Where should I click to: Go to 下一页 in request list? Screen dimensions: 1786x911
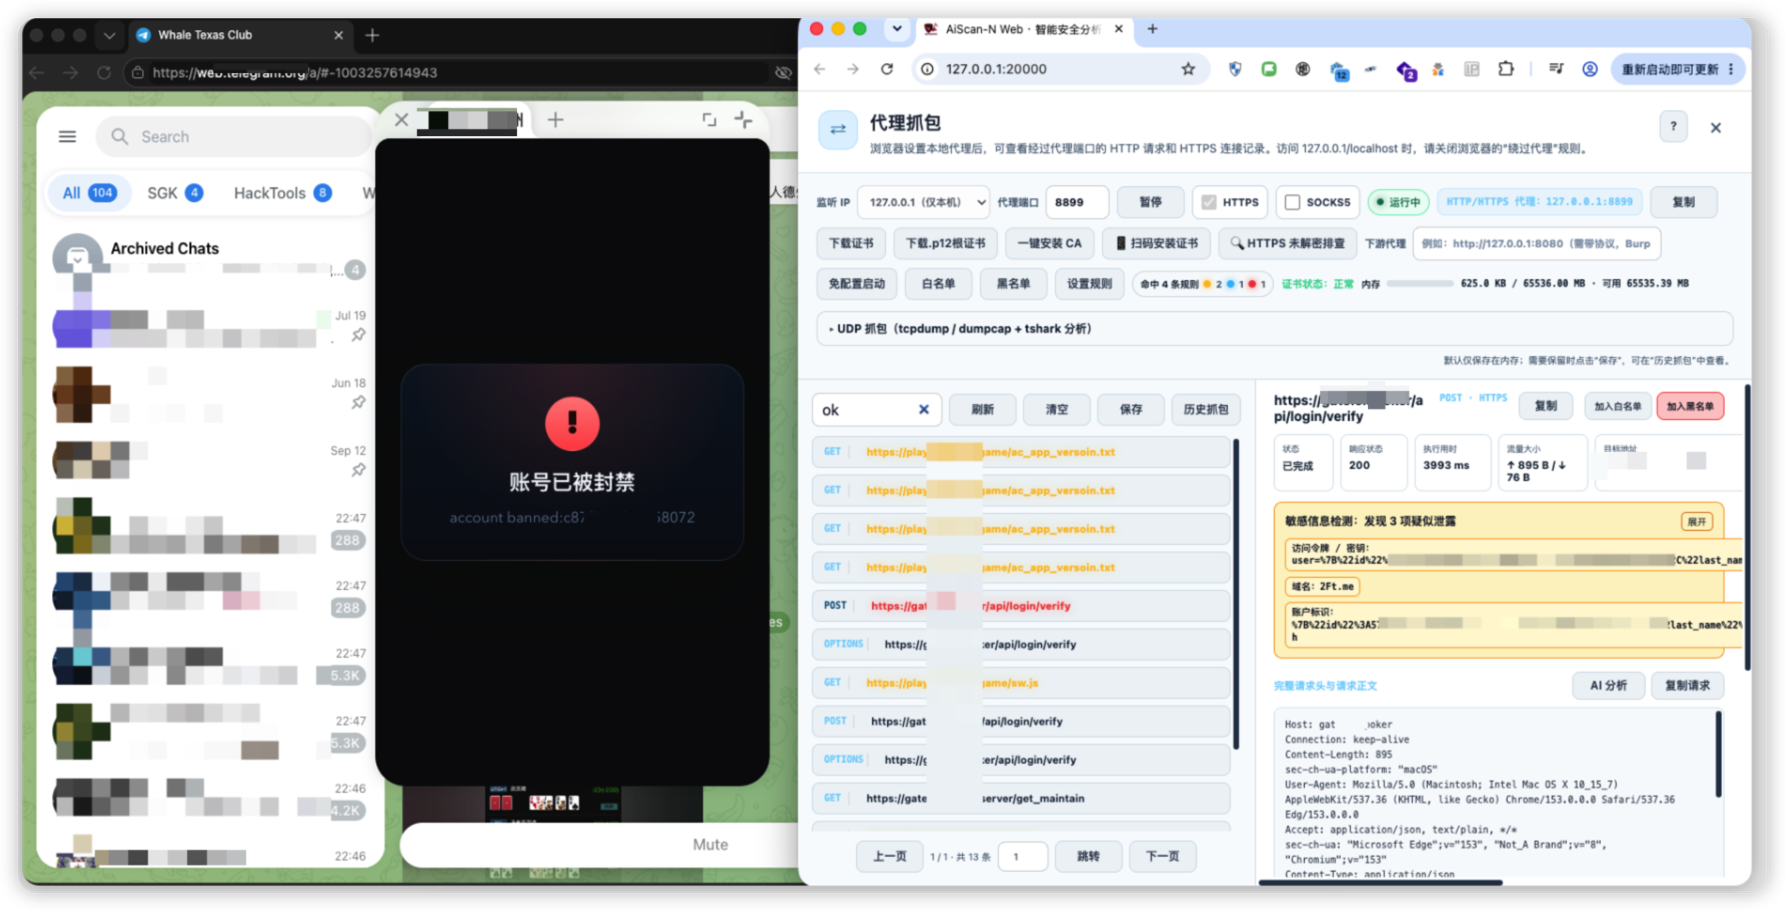(x=1162, y=857)
